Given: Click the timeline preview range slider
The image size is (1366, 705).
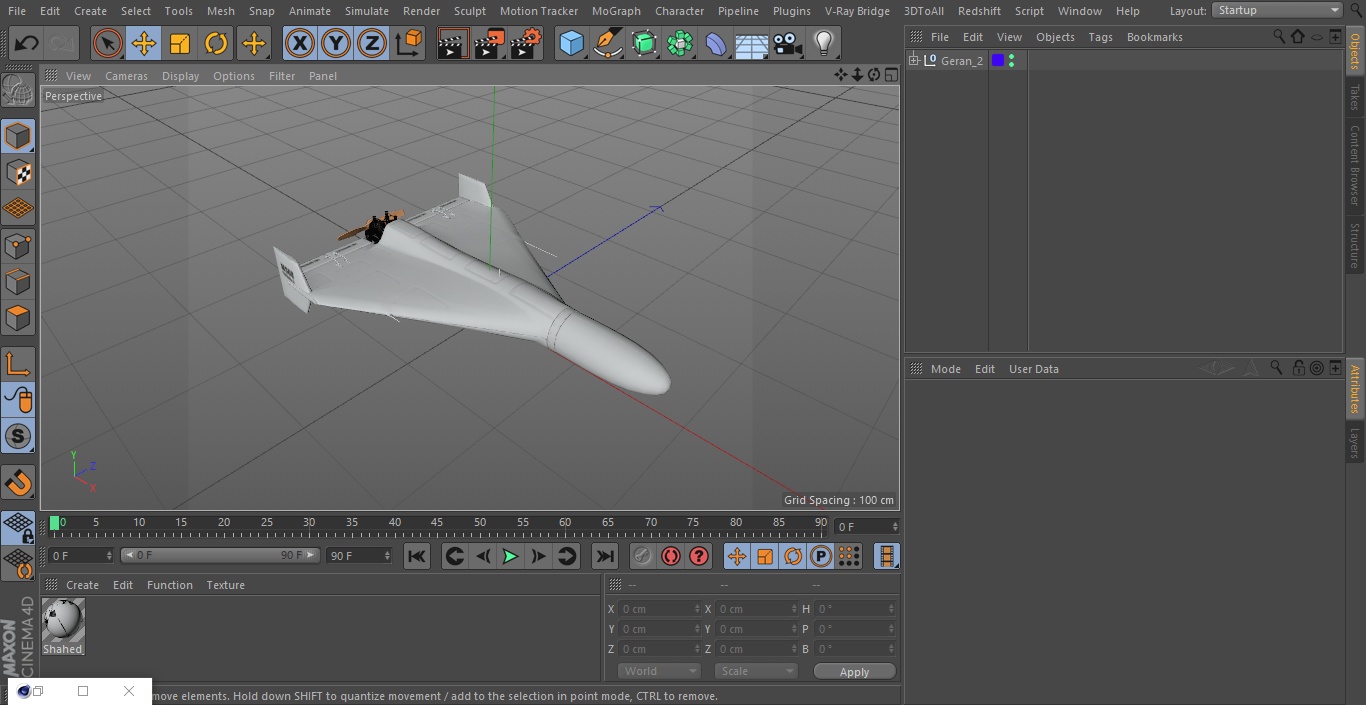Looking at the screenshot, I should point(220,555).
